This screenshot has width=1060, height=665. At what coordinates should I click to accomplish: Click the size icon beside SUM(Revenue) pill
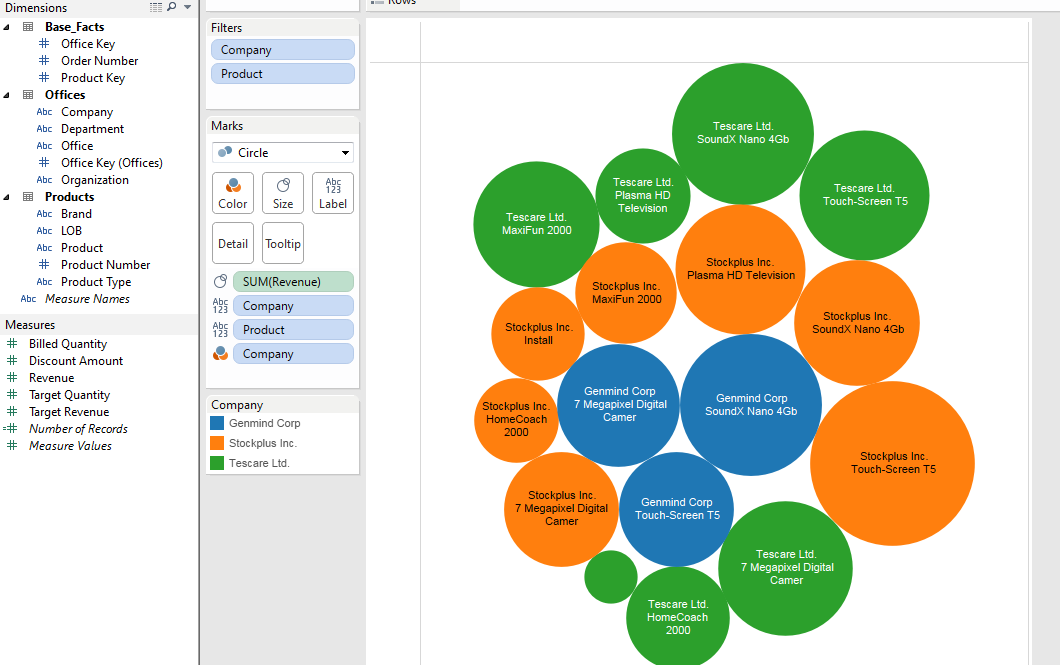[220, 282]
